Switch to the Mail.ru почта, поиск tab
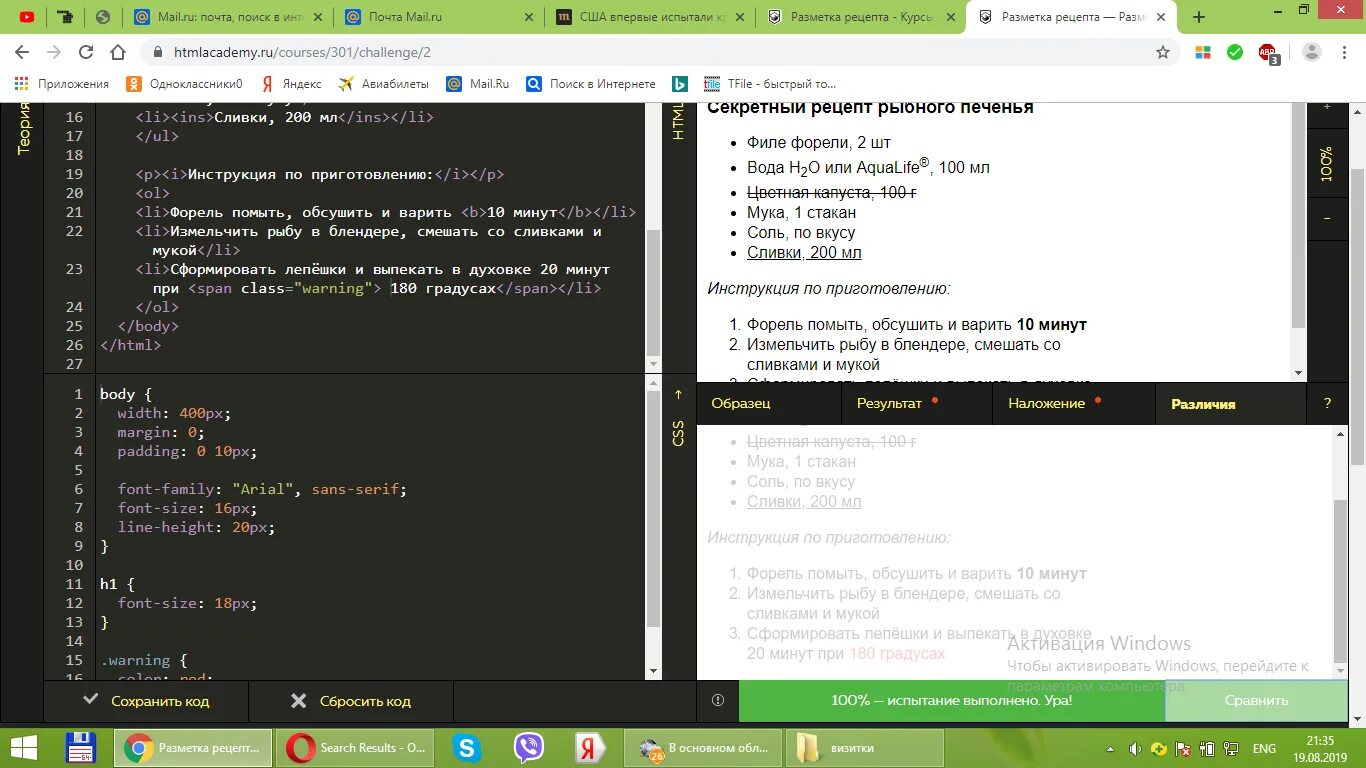This screenshot has height=768, width=1366. pos(228,17)
